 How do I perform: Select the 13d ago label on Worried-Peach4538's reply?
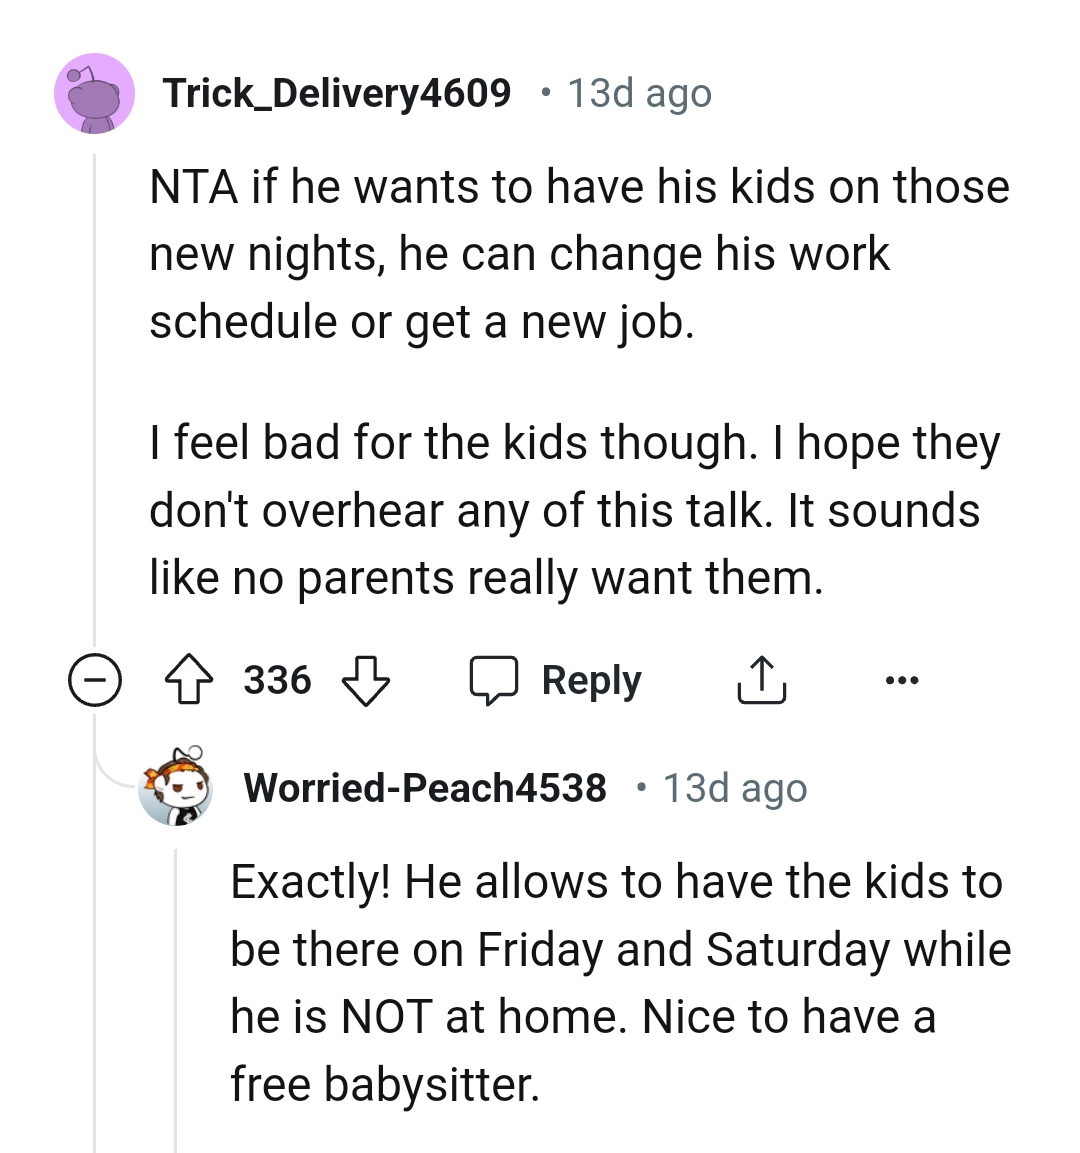click(735, 788)
